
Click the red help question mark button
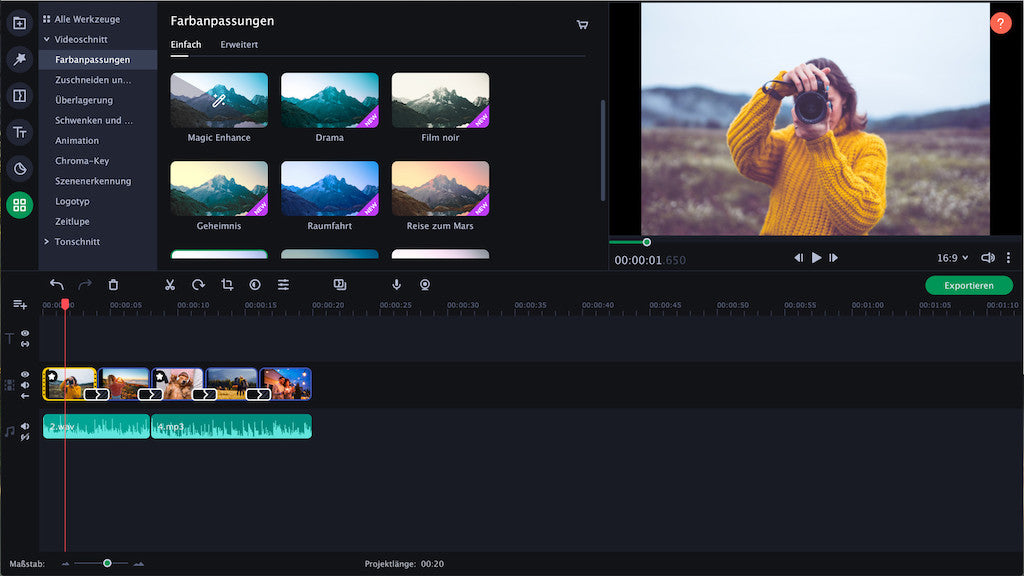pyautogui.click(x=1001, y=23)
